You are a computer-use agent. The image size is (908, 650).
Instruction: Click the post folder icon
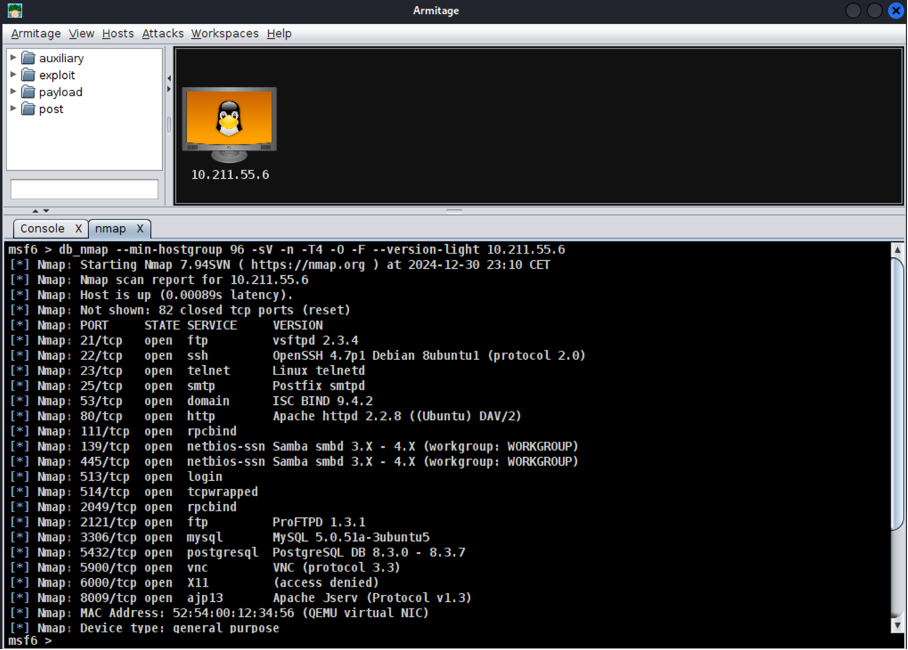pyautogui.click(x=28, y=108)
